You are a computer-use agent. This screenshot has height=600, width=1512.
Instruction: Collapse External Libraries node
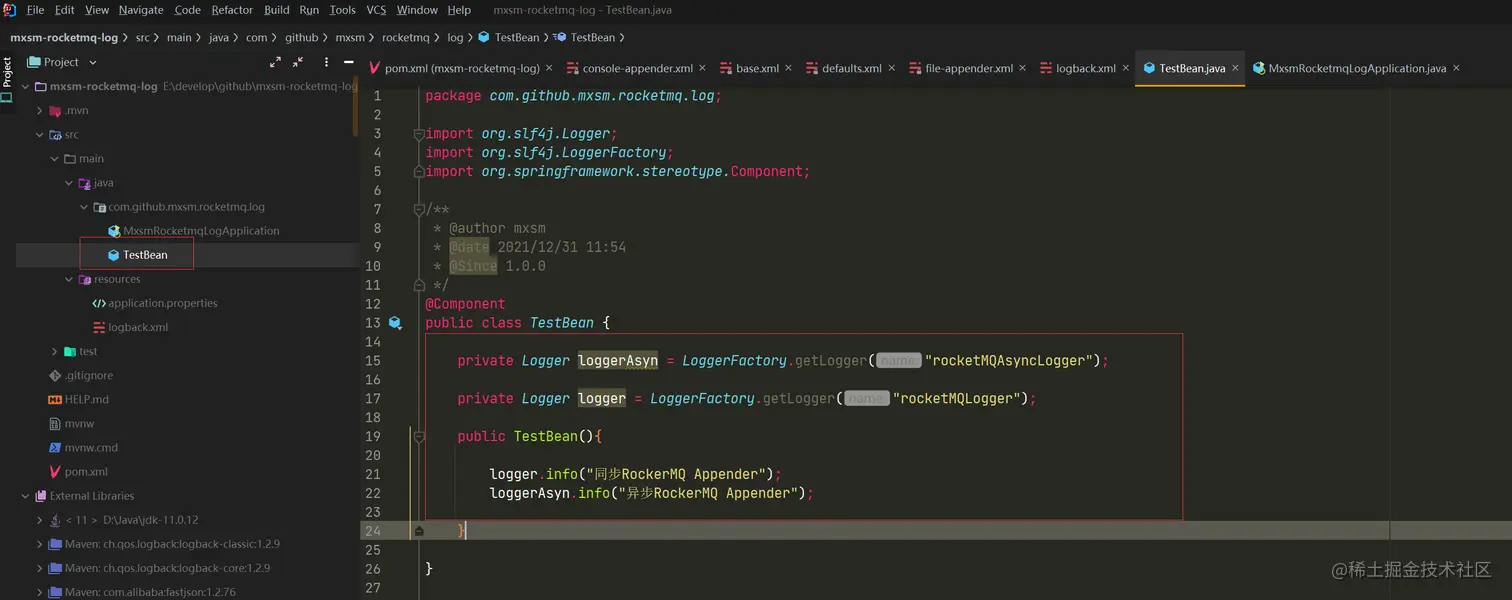point(25,496)
